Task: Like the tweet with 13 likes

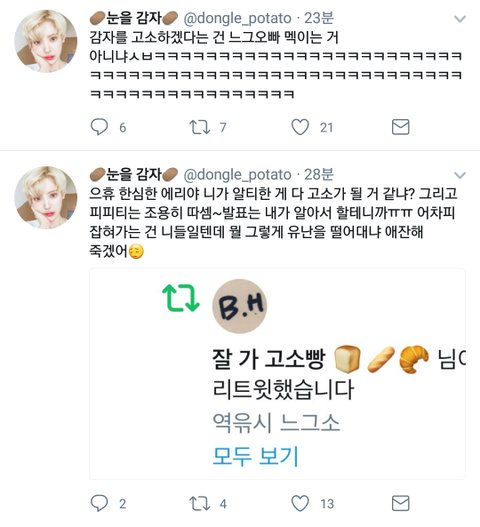Action: (x=300, y=503)
